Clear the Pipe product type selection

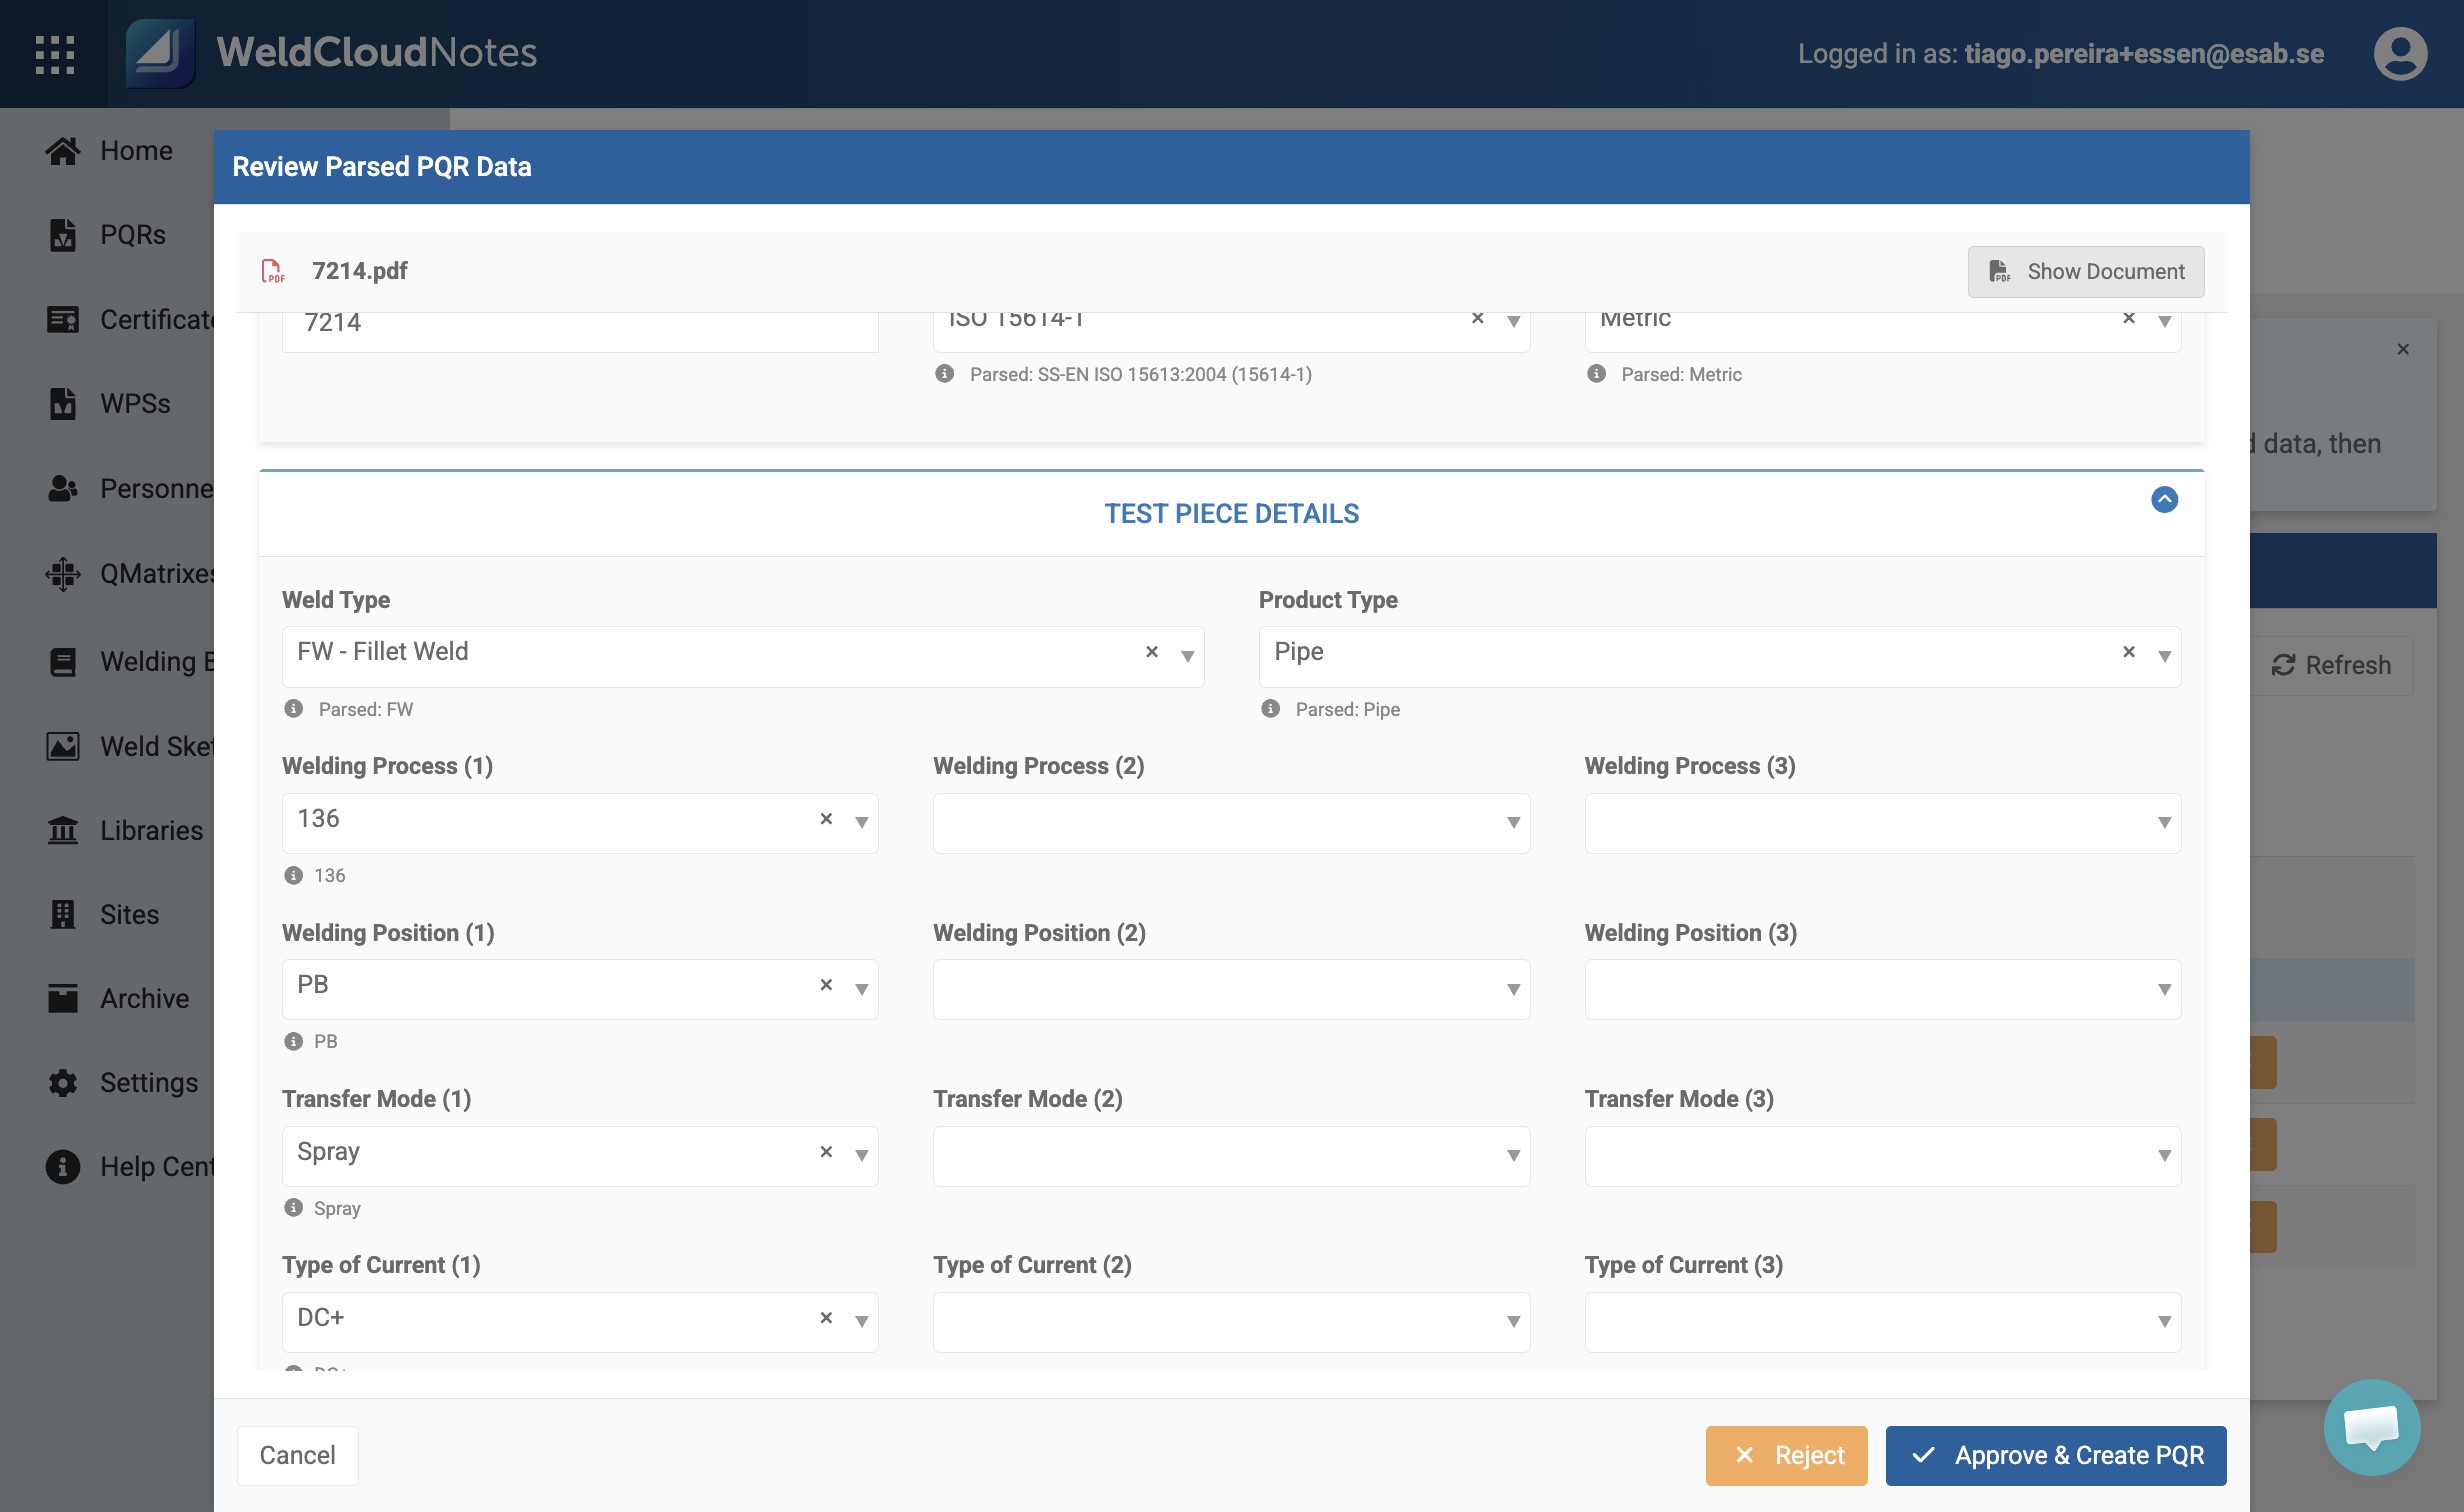[x=2129, y=652]
